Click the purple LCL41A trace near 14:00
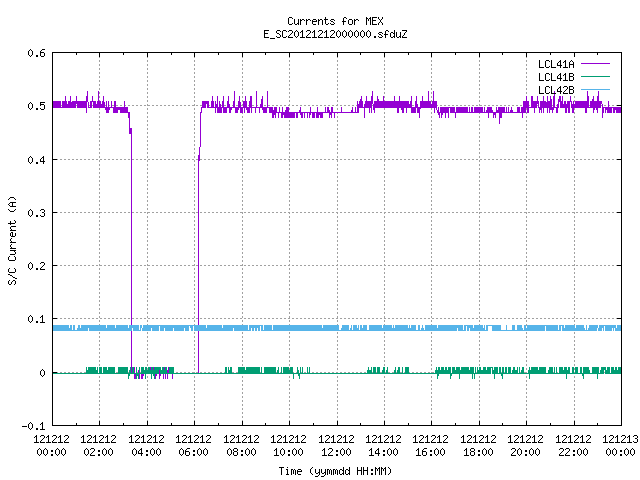 point(384,104)
